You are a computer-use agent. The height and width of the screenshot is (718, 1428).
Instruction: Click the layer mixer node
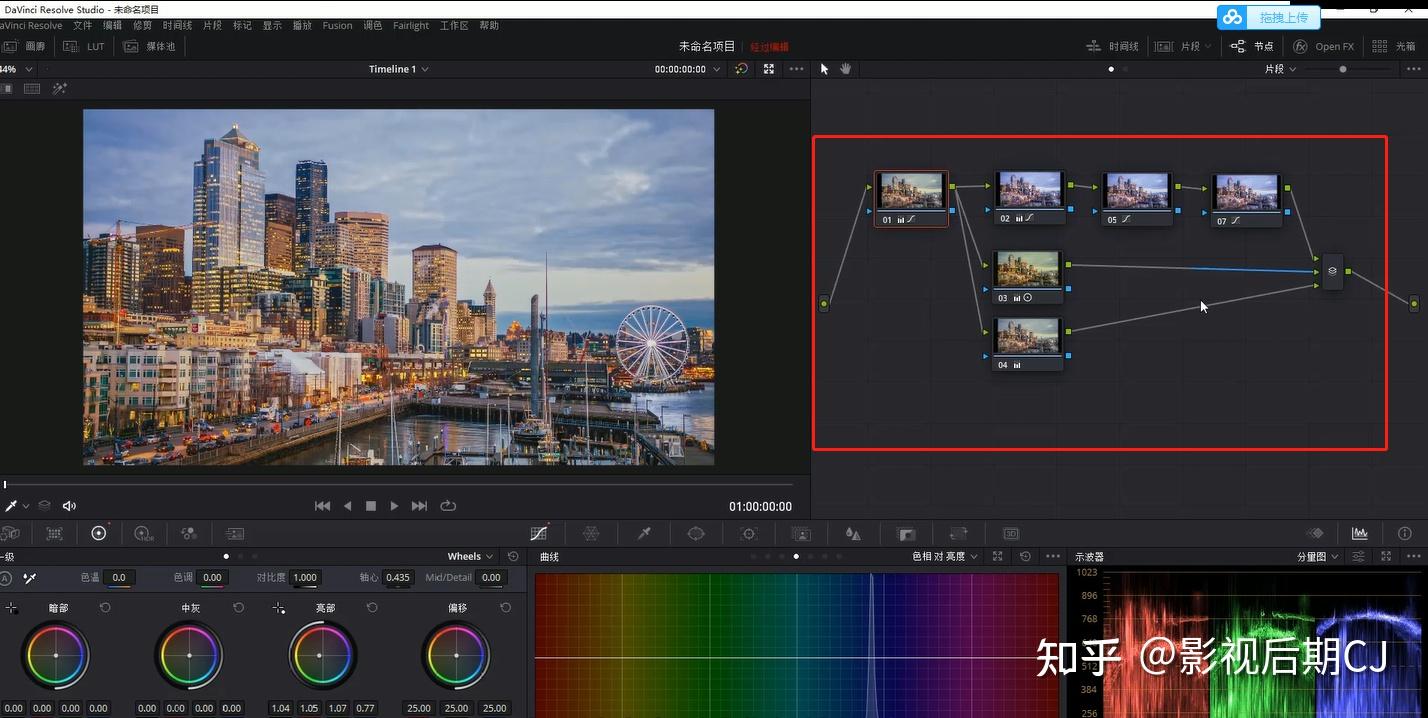[1332, 271]
